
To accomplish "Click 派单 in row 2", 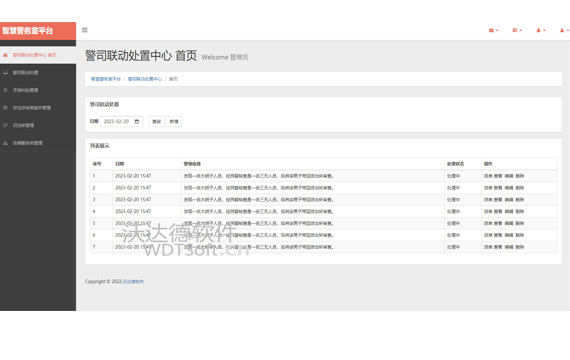I will pyautogui.click(x=488, y=188).
